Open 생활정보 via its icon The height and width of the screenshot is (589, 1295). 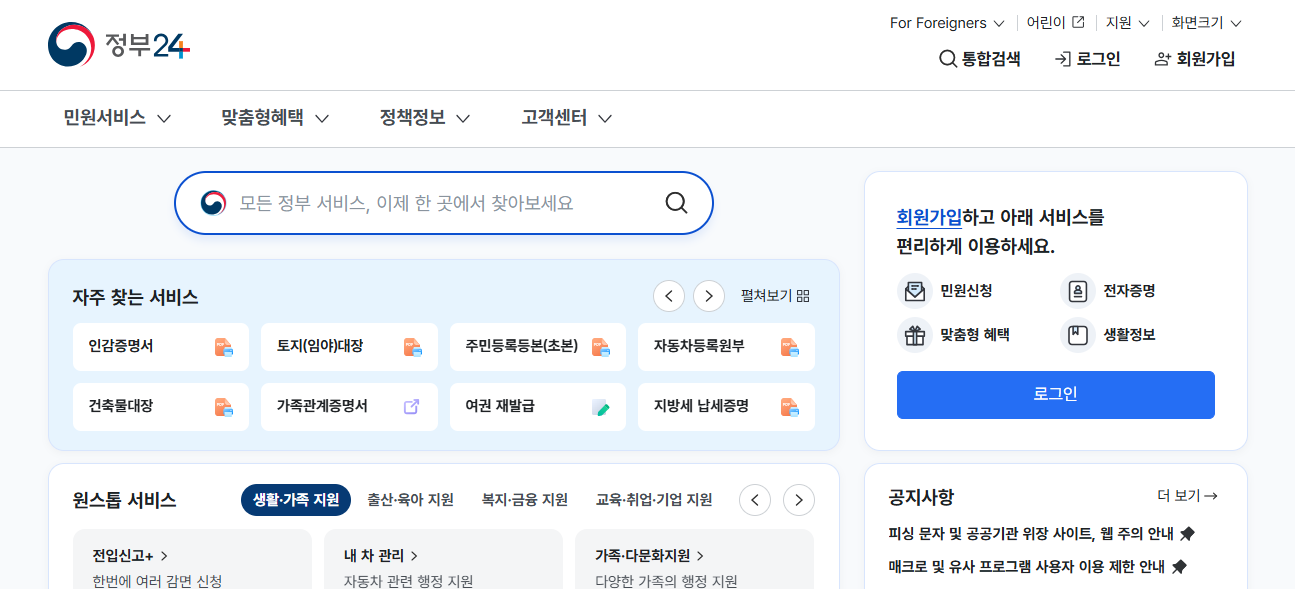click(1077, 334)
